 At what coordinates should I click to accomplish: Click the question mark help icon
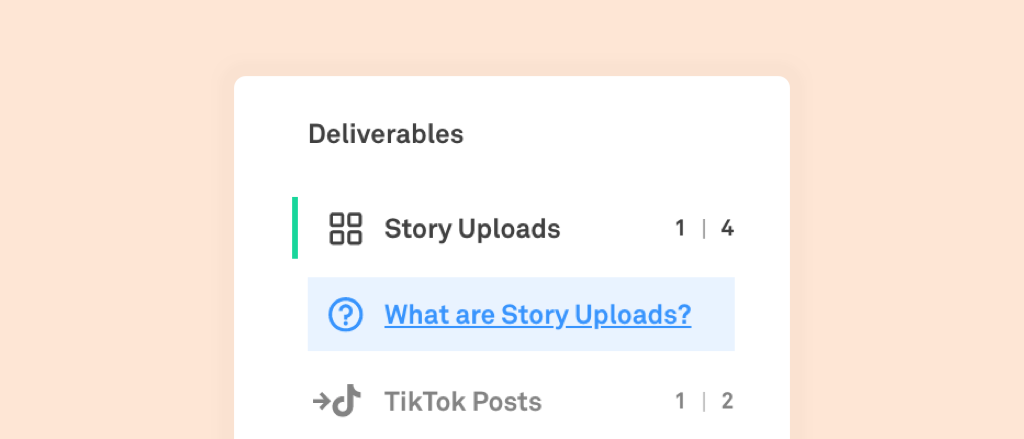[346, 315]
